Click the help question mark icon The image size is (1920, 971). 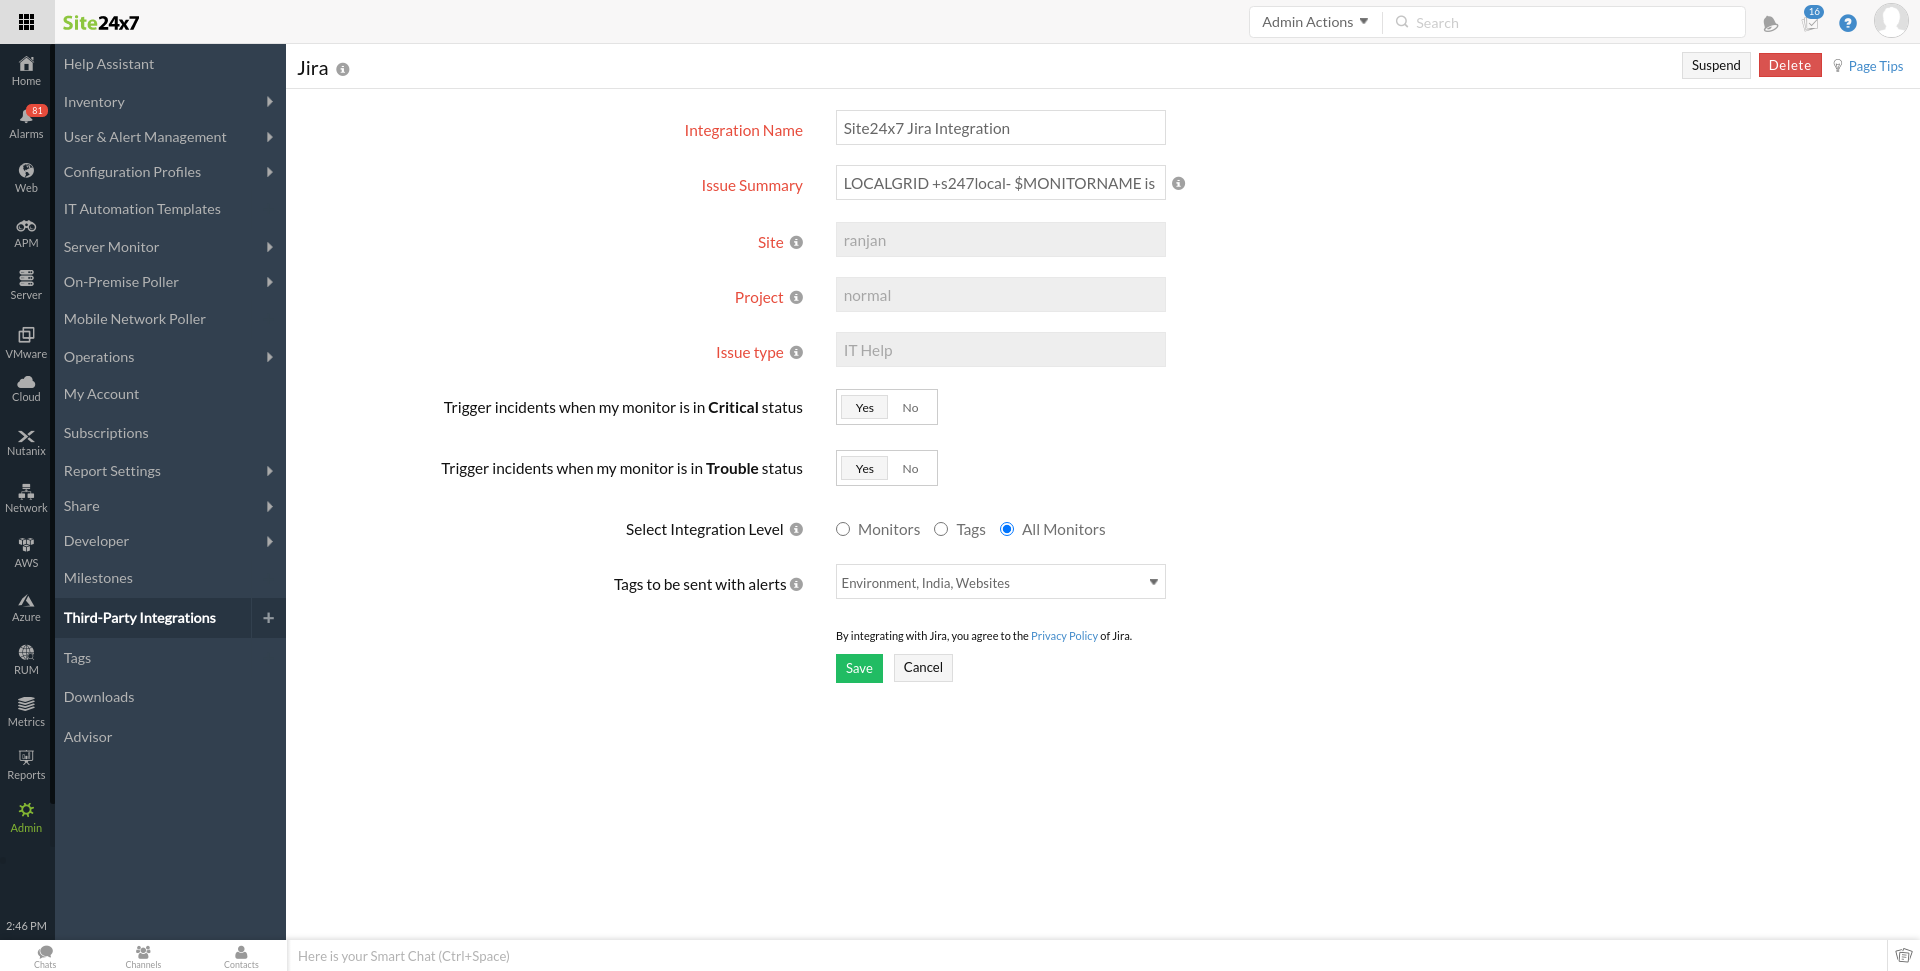pyautogui.click(x=1847, y=23)
